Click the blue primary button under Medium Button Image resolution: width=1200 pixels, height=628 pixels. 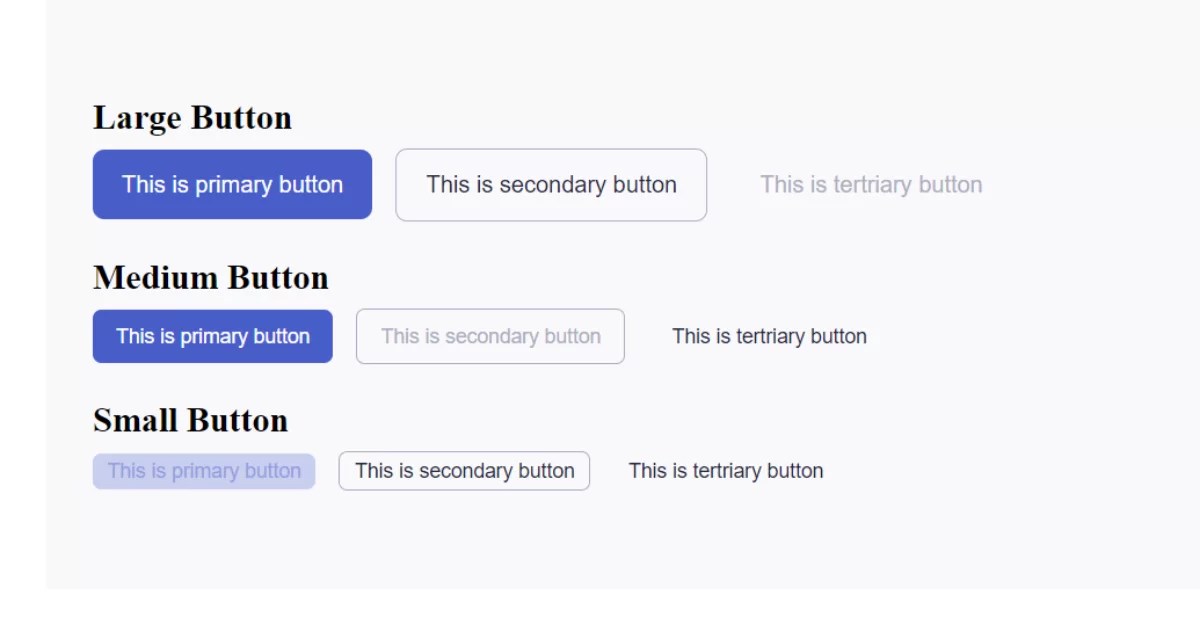tap(212, 336)
